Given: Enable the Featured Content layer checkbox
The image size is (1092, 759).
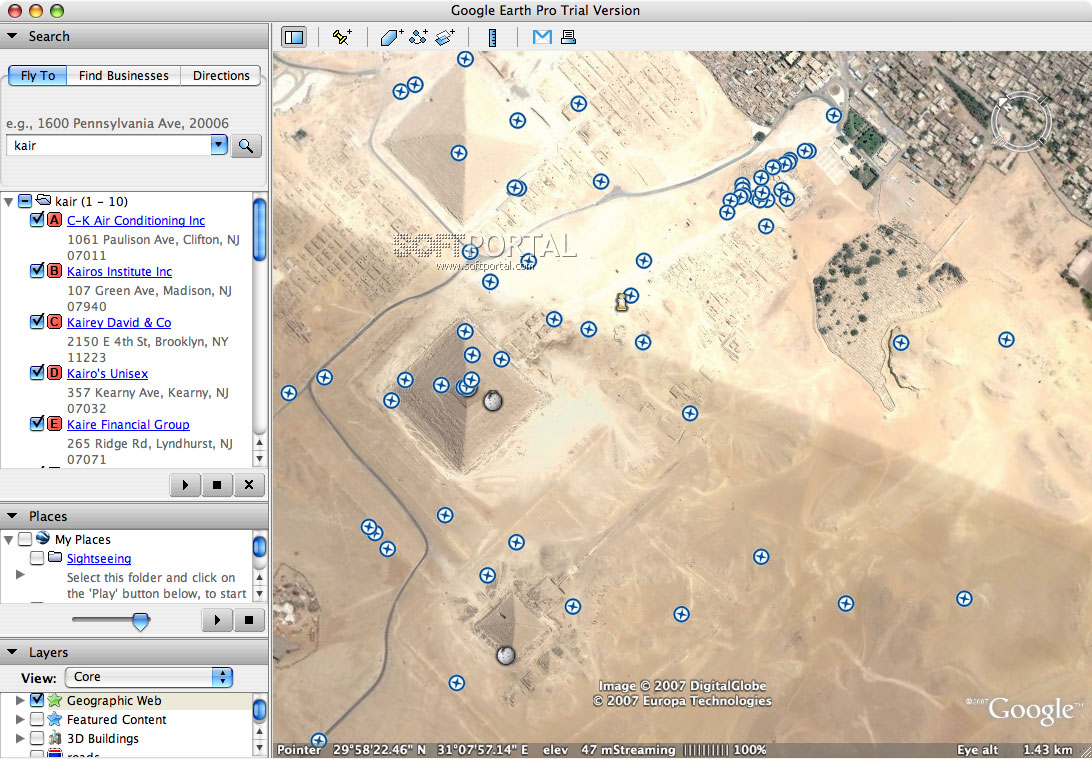Looking at the screenshot, I should click(37, 719).
